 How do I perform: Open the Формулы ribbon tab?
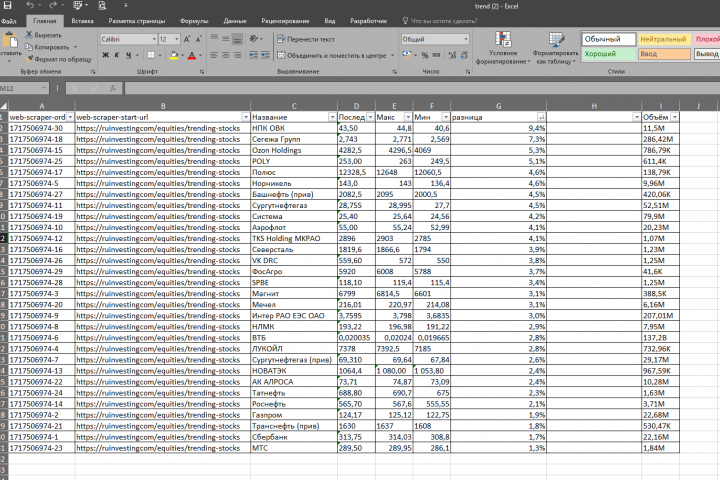(194, 21)
